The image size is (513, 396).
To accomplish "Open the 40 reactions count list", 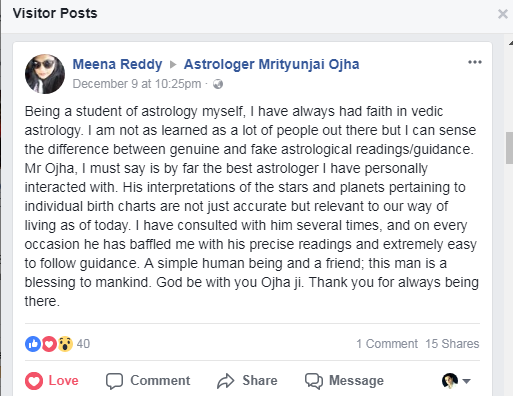I will click(x=83, y=344).
